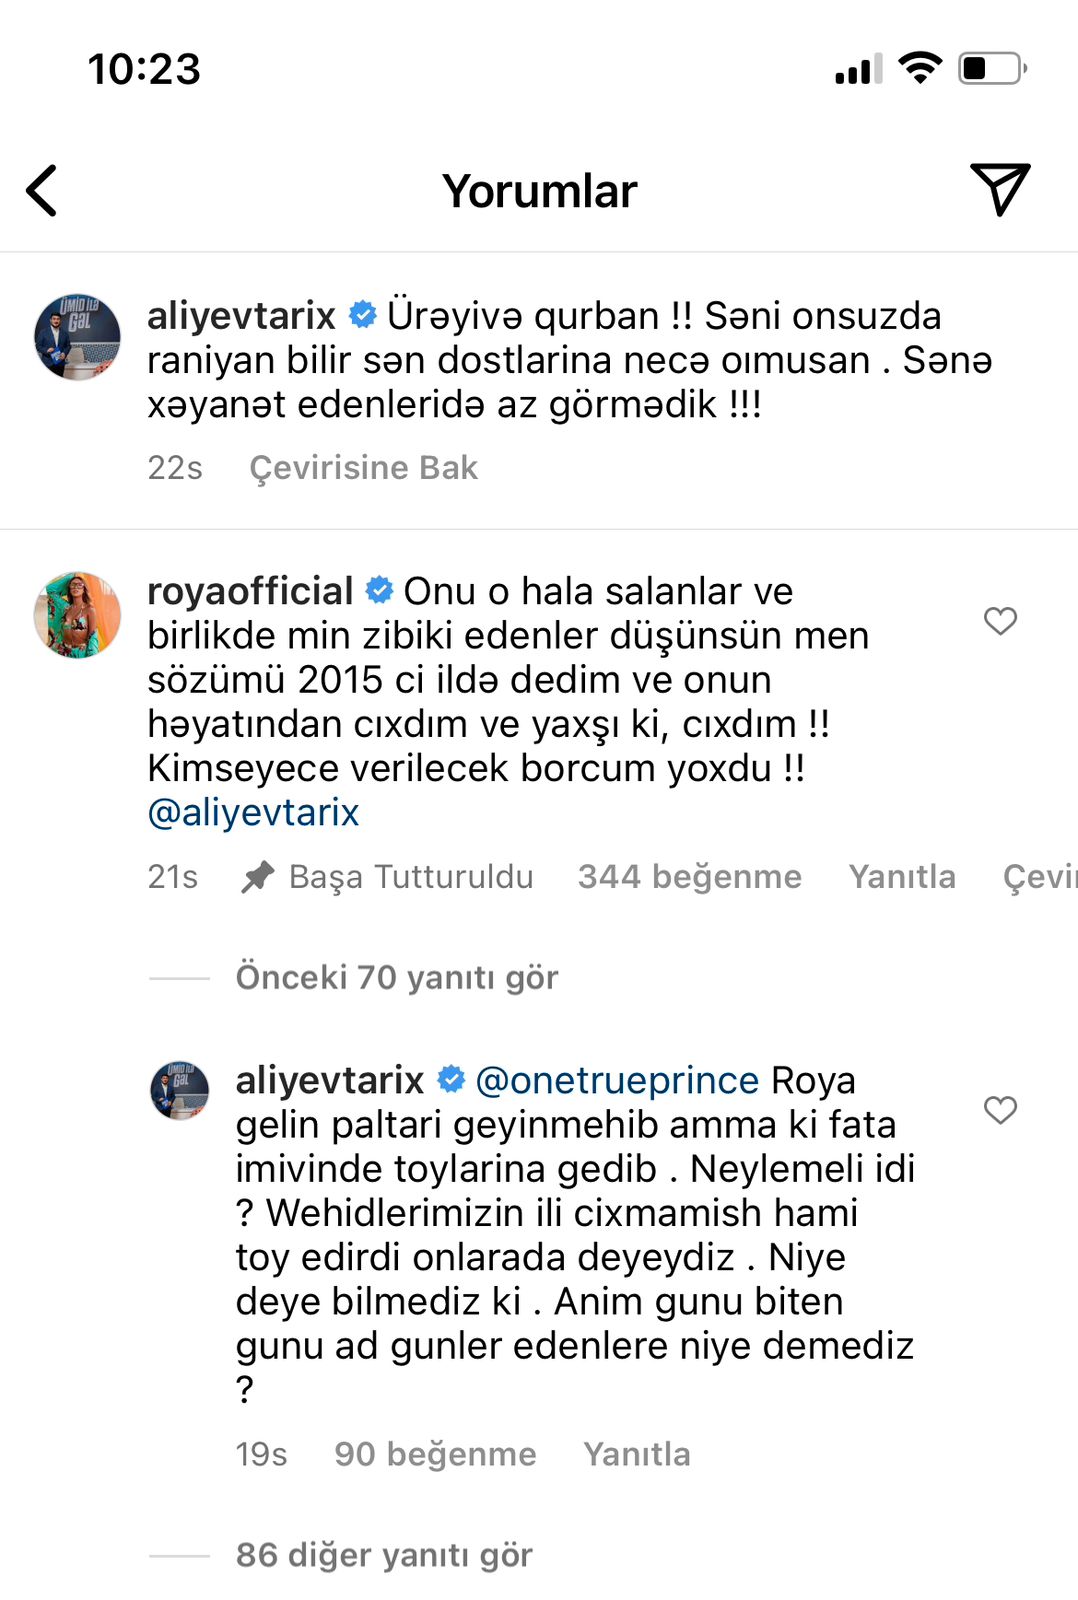Image resolution: width=1078 pixels, height=1600 pixels.
Task: Tap the back arrow icon
Action: pyautogui.click(x=42, y=190)
